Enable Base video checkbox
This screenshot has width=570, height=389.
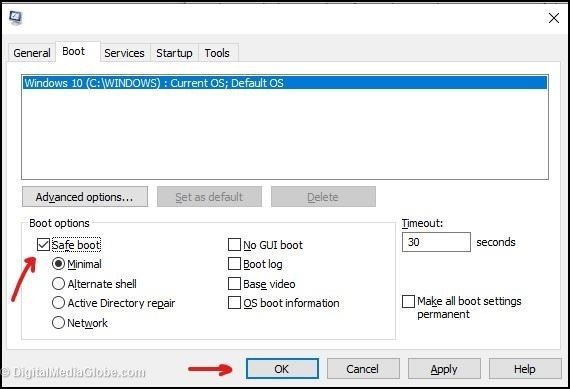[x=234, y=284]
